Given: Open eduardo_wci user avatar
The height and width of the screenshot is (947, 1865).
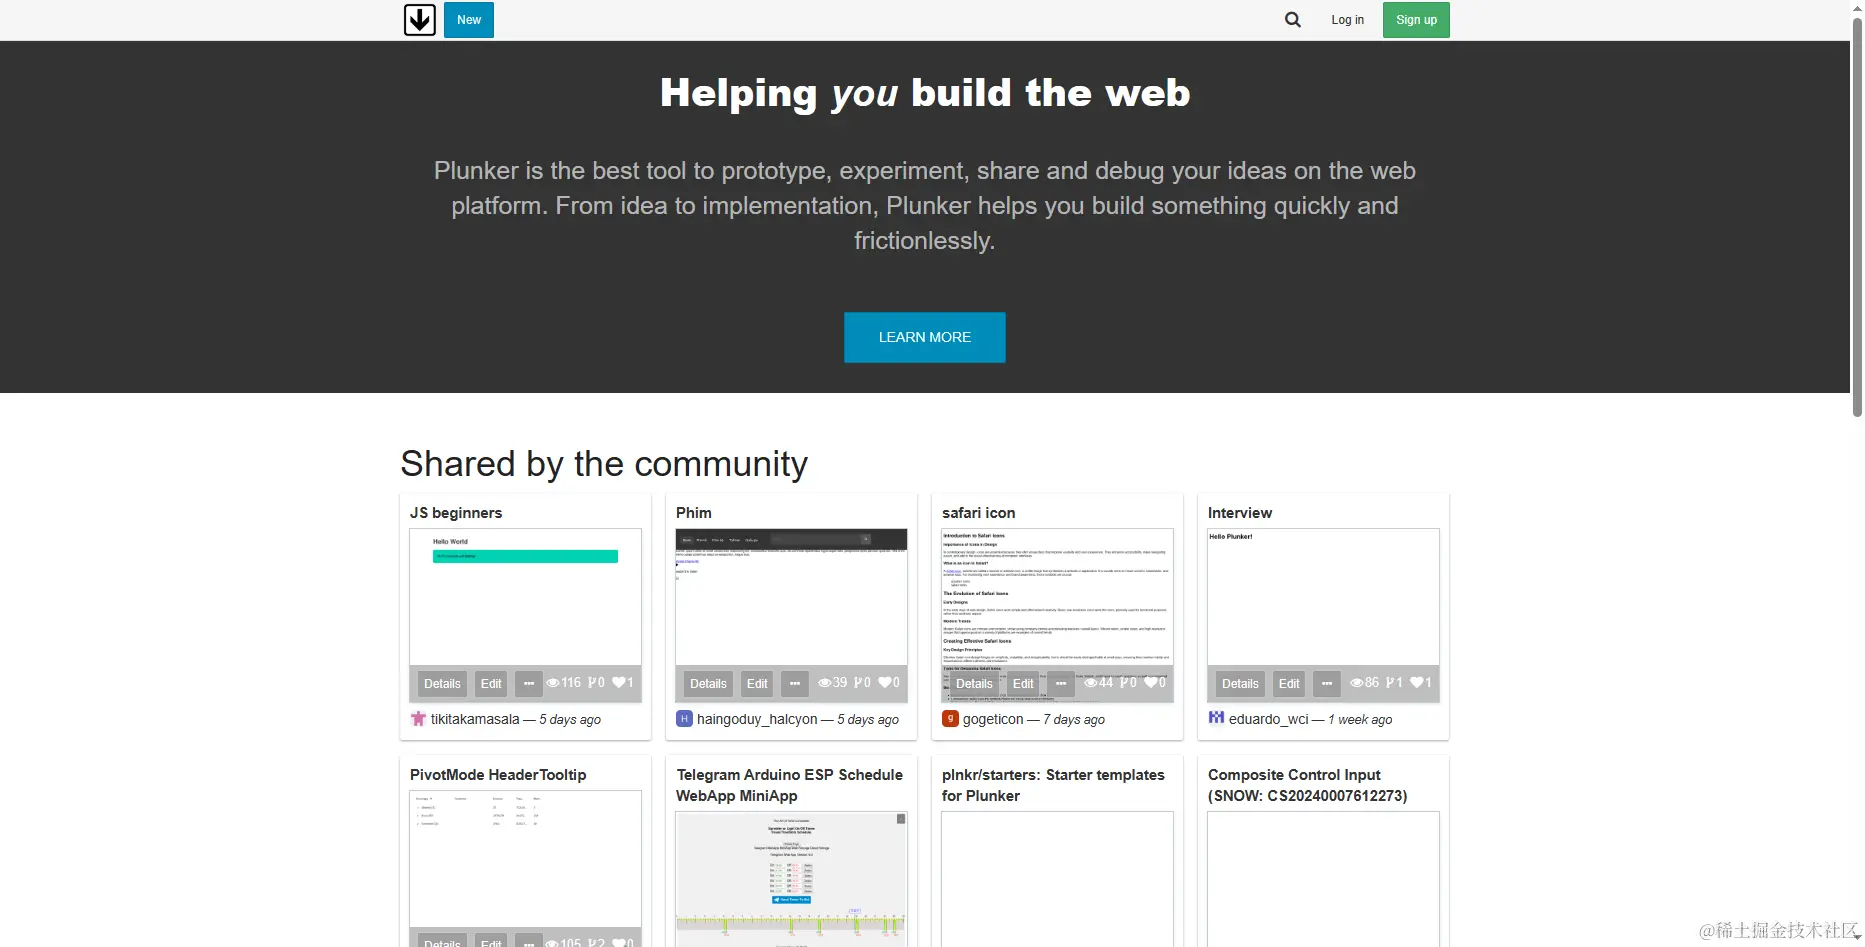Looking at the screenshot, I should pyautogui.click(x=1216, y=718).
